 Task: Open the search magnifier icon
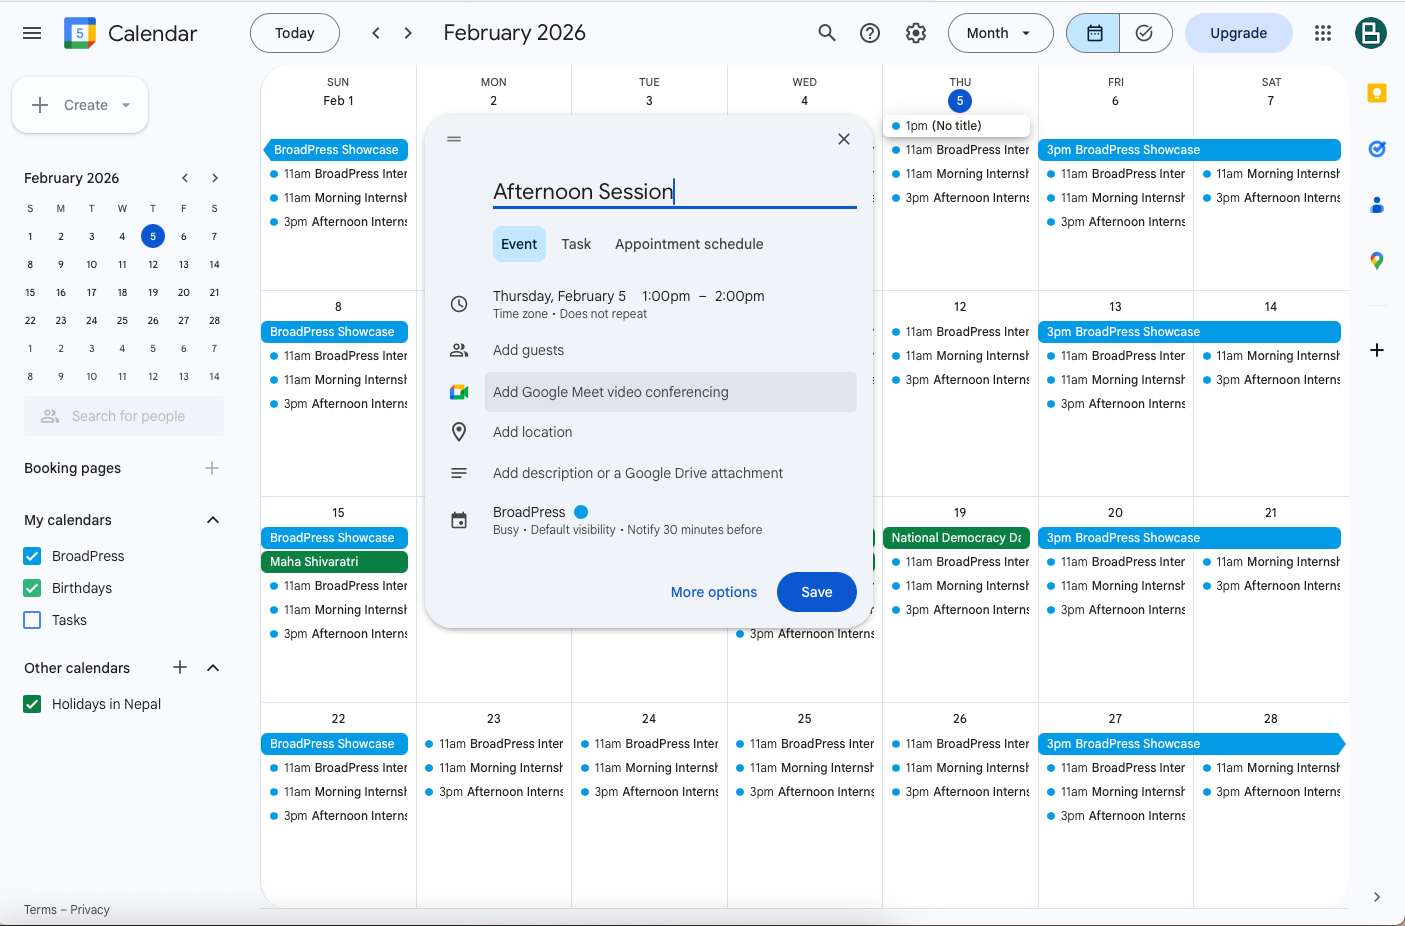[x=827, y=33]
